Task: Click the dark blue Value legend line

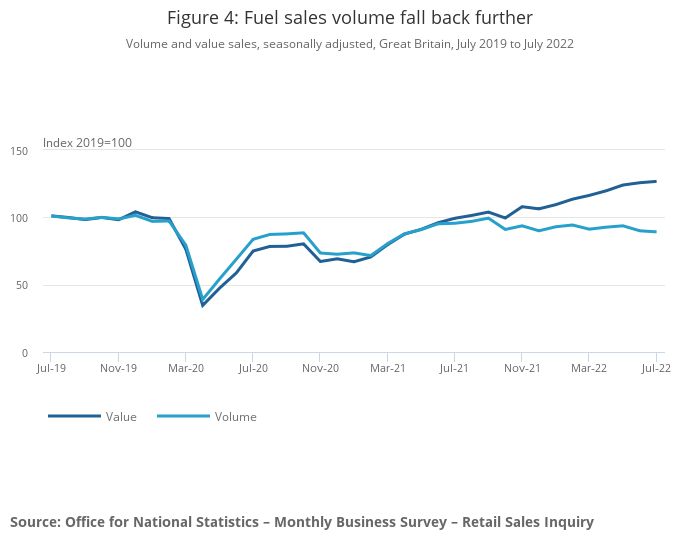Action: click(x=74, y=416)
